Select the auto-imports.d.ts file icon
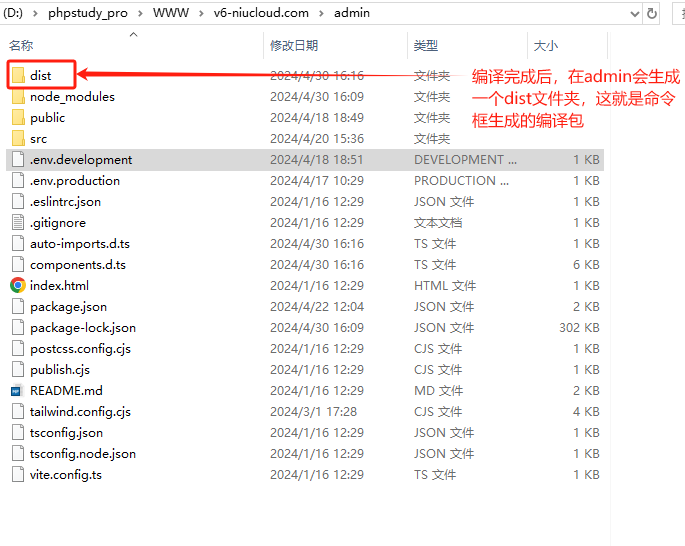Screen dimensions: 685x546 pos(18,244)
